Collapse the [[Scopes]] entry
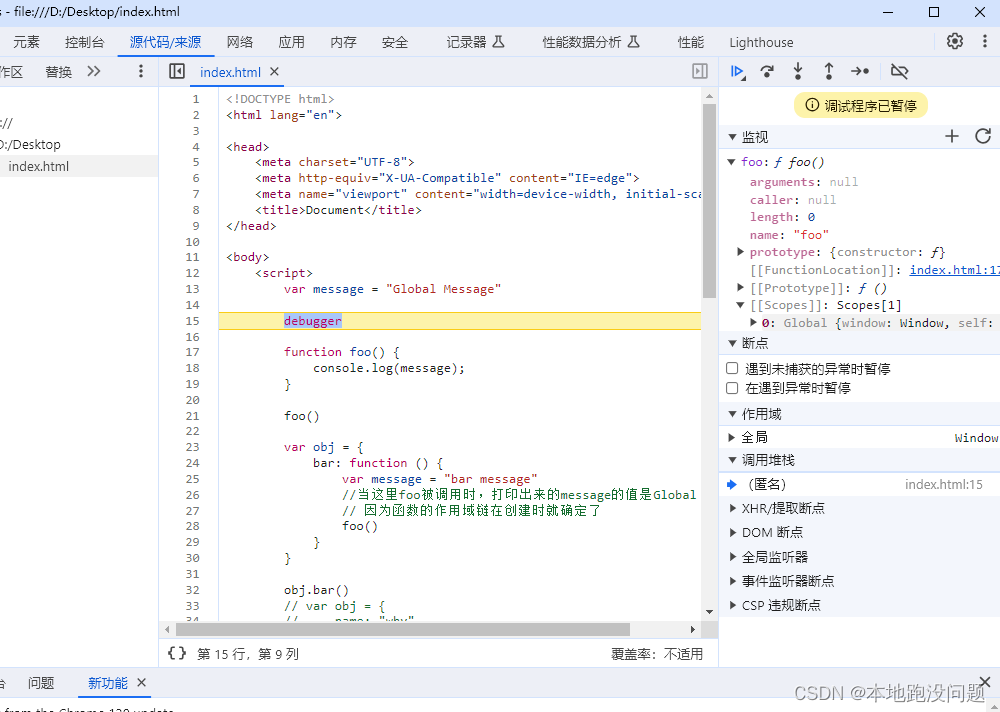 click(740, 305)
